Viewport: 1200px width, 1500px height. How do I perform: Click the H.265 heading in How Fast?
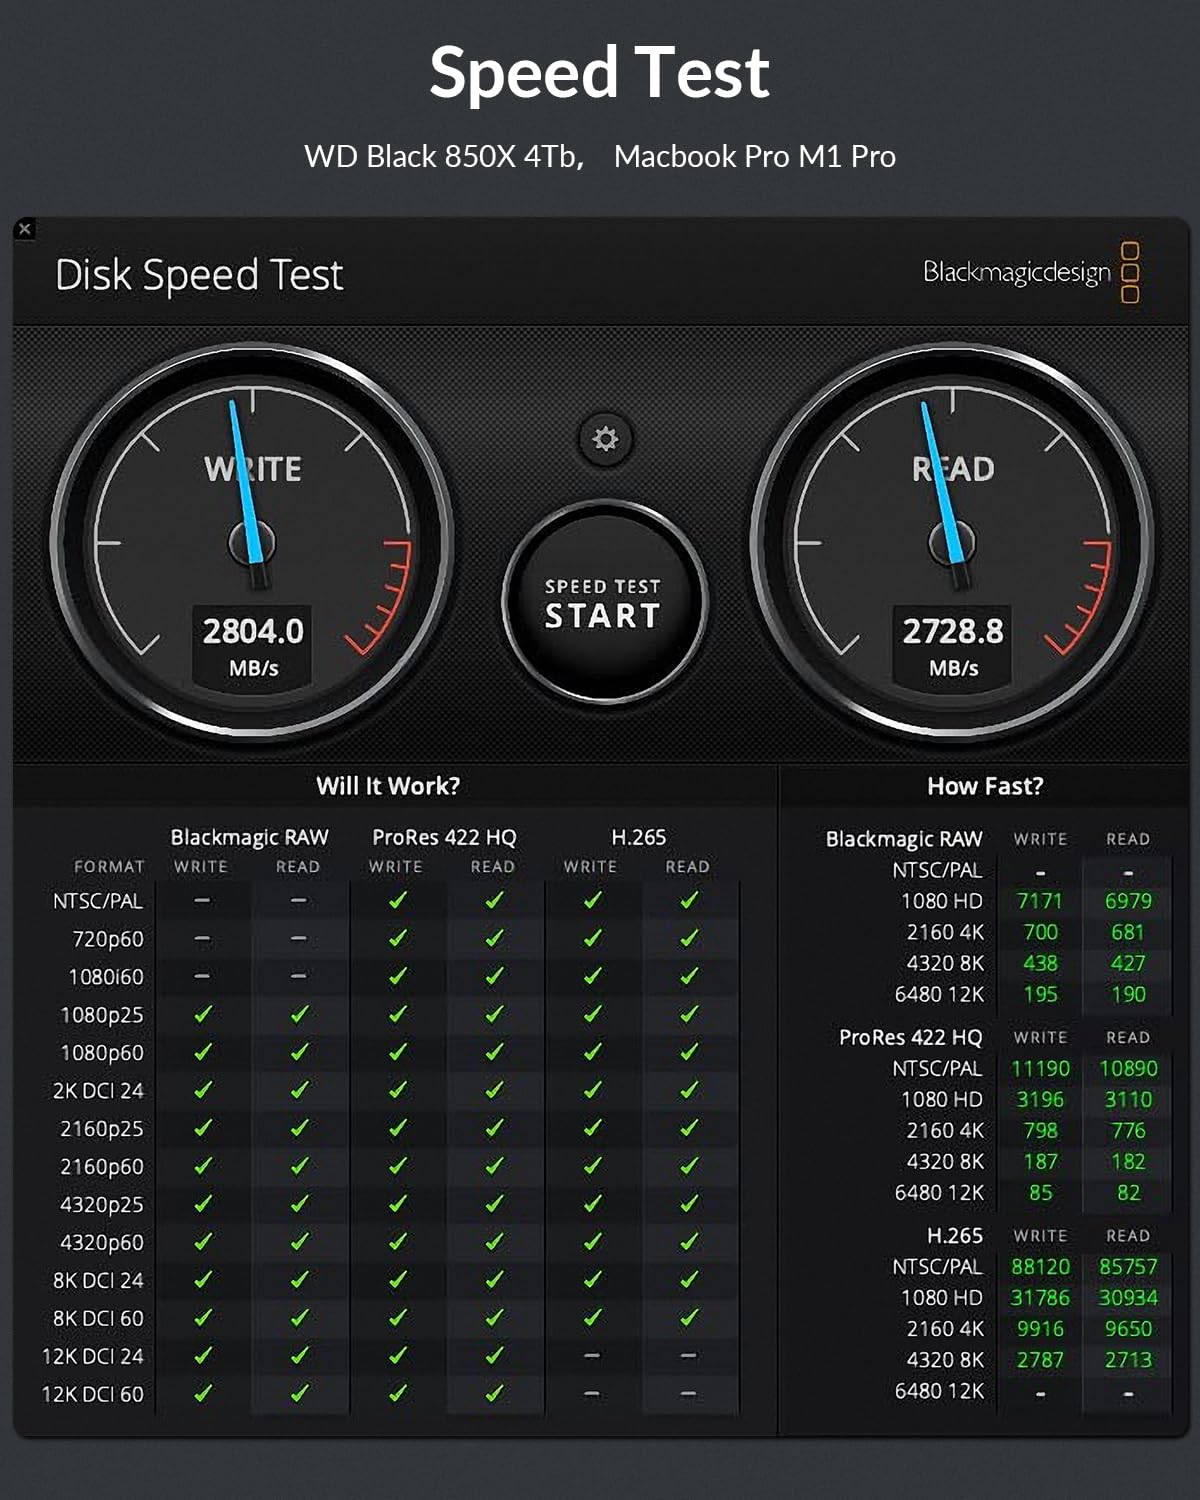tap(955, 1235)
